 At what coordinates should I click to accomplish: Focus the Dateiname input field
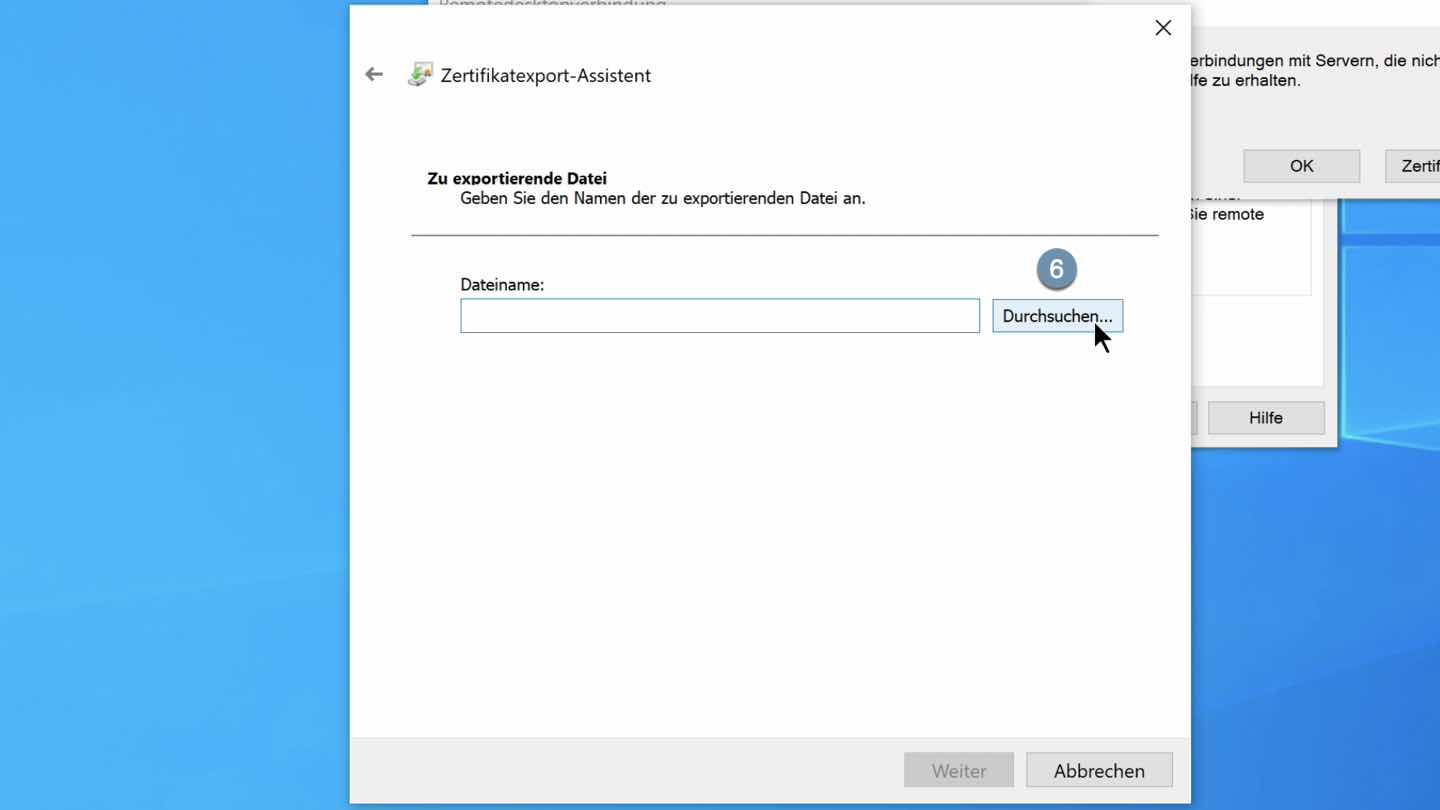pyautogui.click(x=720, y=316)
